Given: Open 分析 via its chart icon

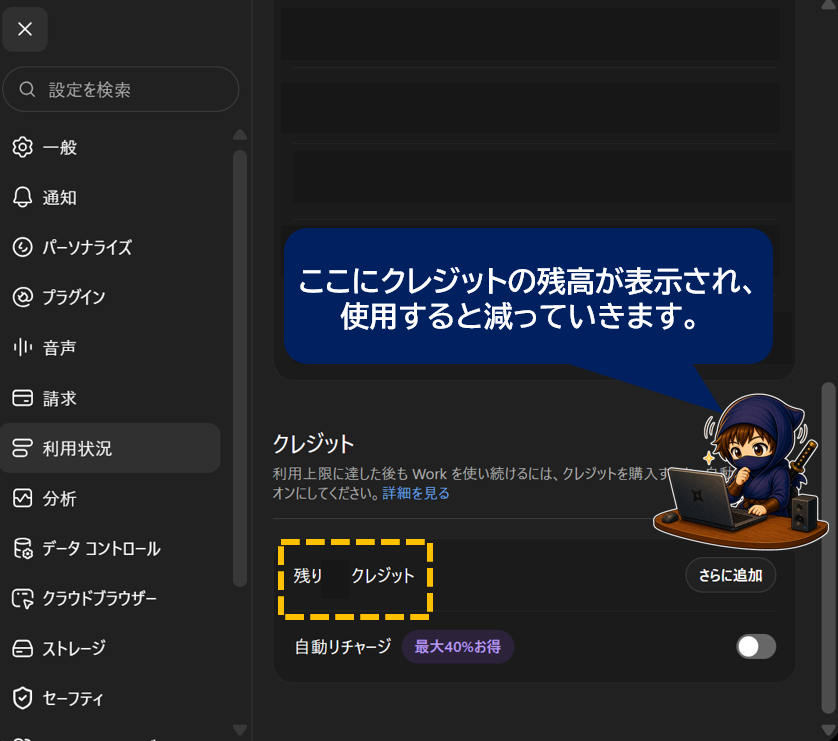Looking at the screenshot, I should tap(22, 498).
